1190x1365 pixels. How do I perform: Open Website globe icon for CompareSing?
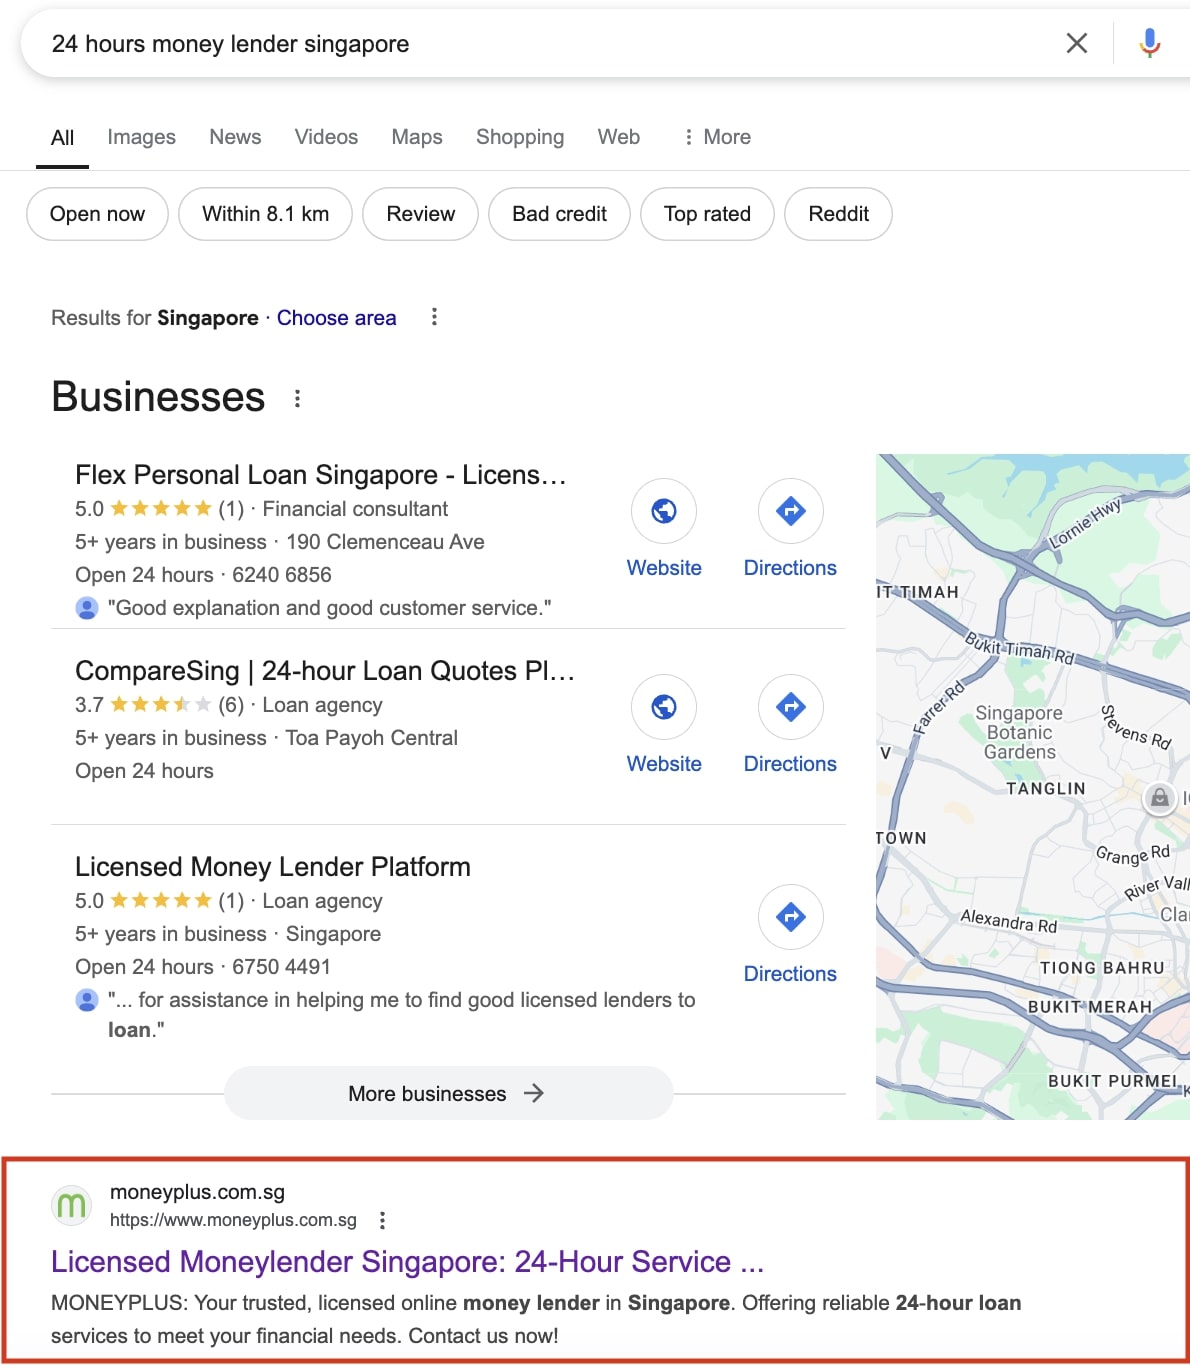click(664, 707)
